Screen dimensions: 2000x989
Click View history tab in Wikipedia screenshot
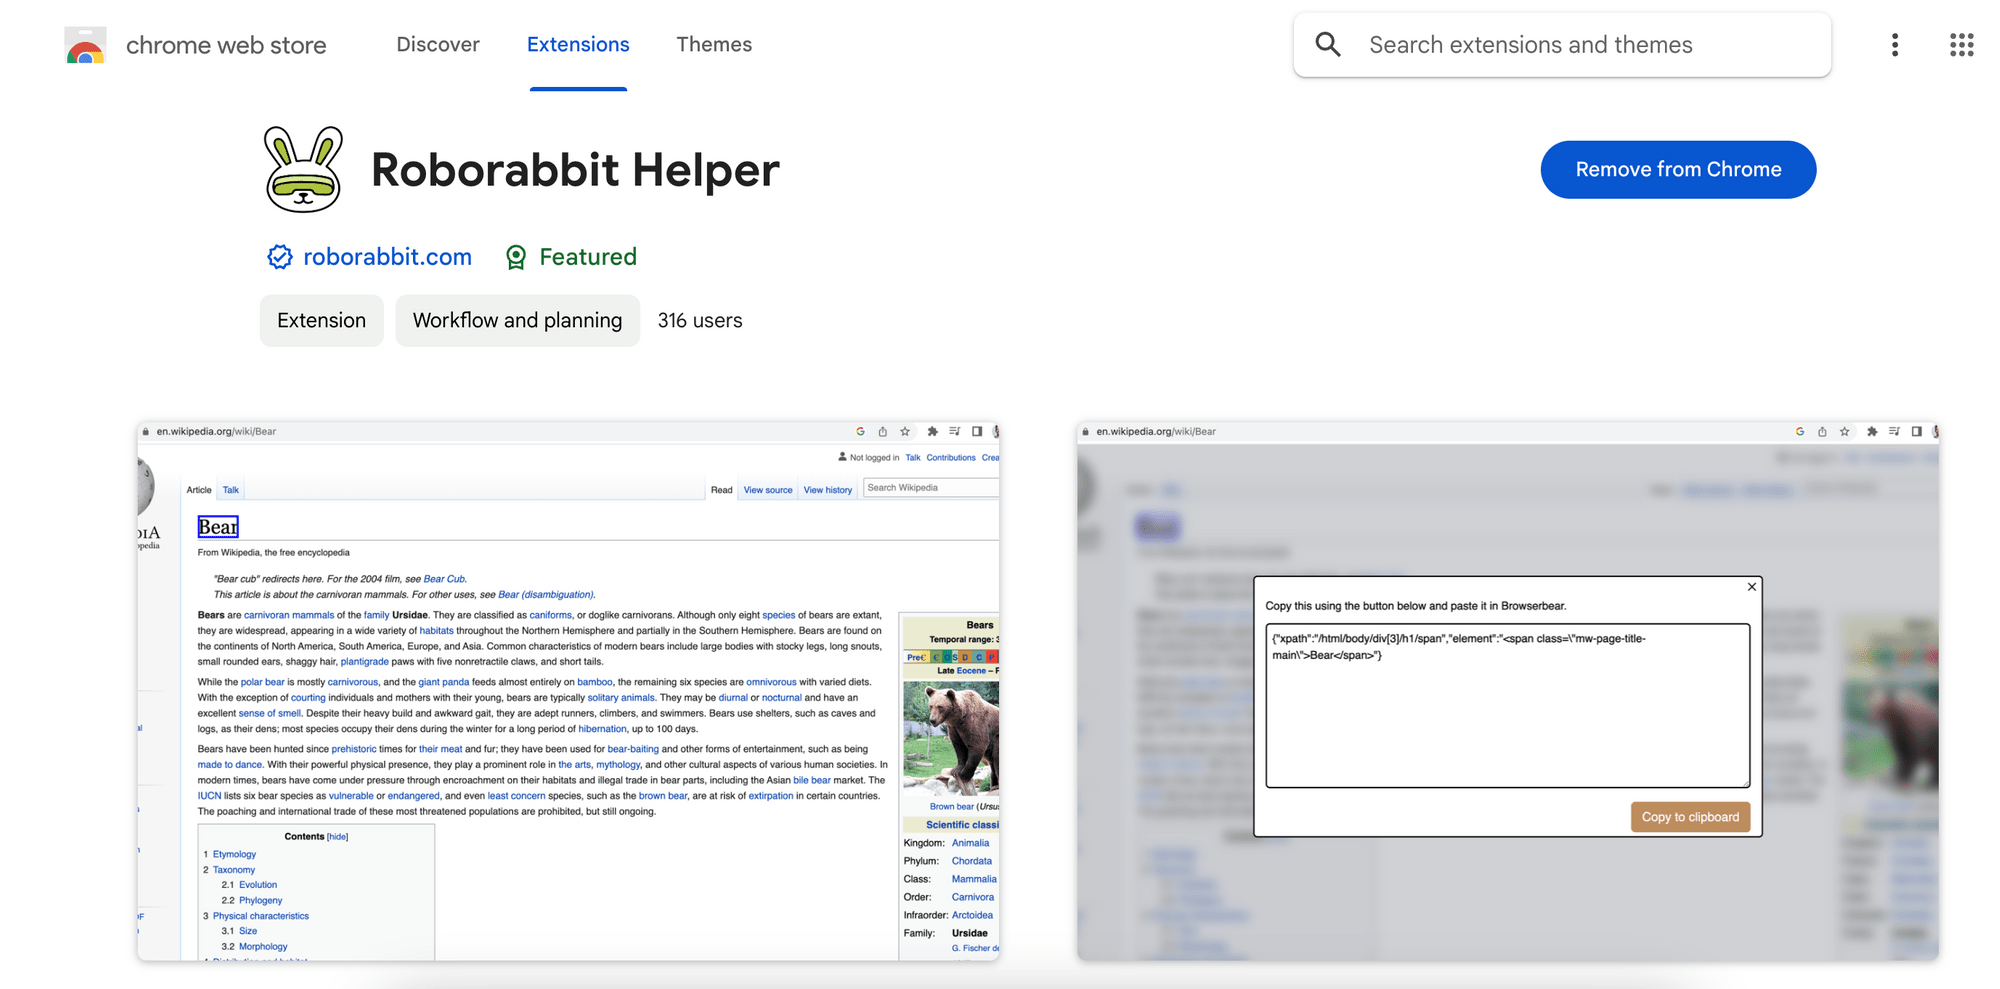(x=828, y=490)
